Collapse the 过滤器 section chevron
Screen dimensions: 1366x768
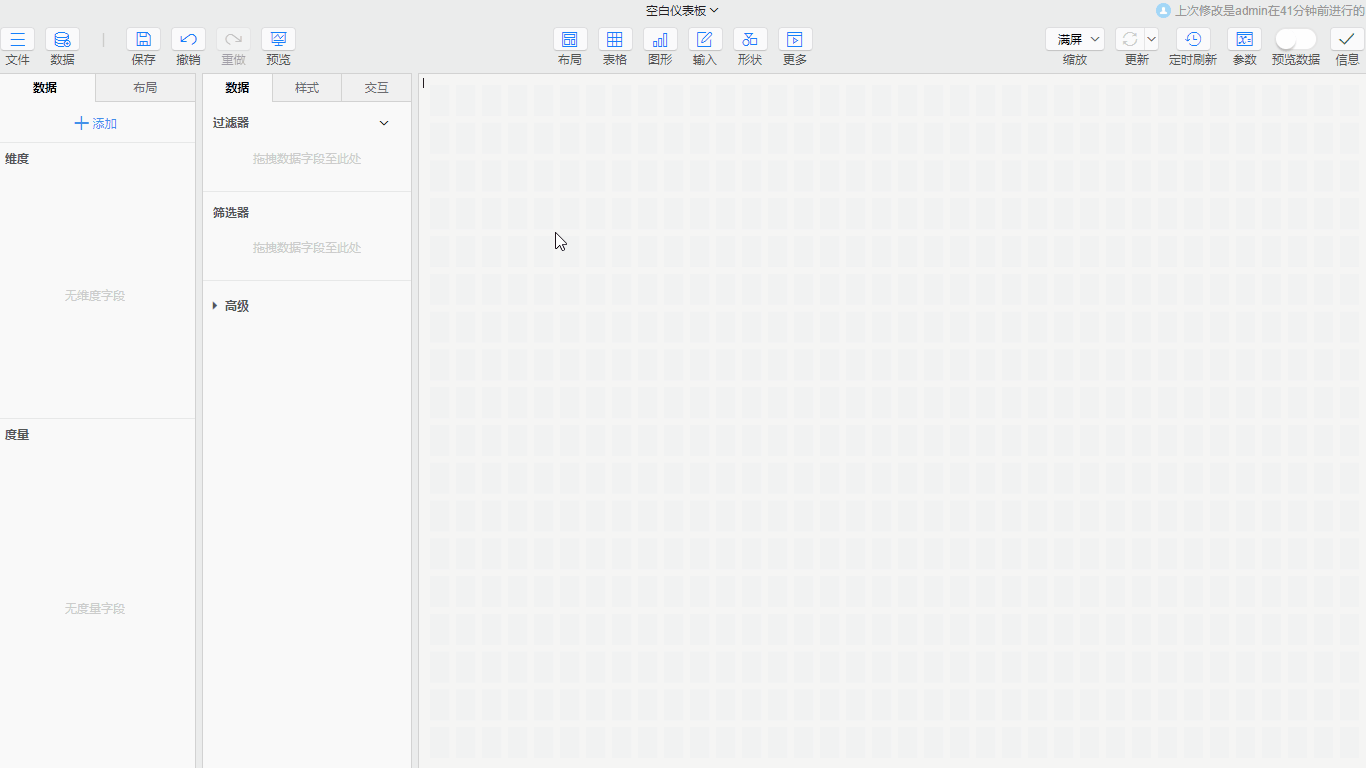(x=384, y=123)
